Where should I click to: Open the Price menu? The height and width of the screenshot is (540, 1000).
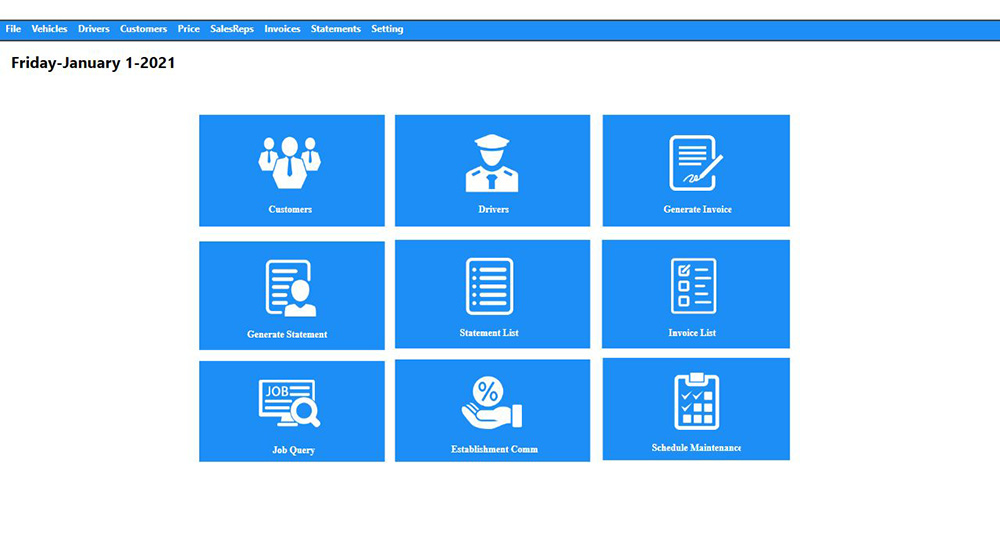tap(188, 29)
